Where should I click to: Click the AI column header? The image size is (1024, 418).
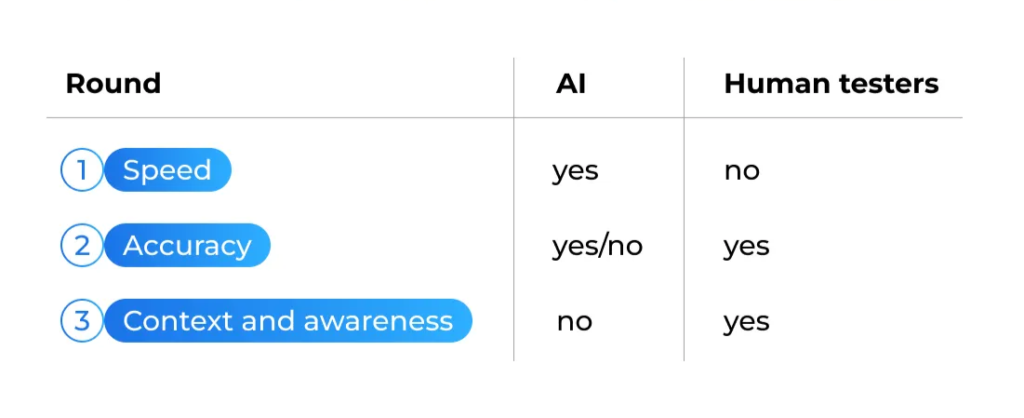tap(571, 84)
